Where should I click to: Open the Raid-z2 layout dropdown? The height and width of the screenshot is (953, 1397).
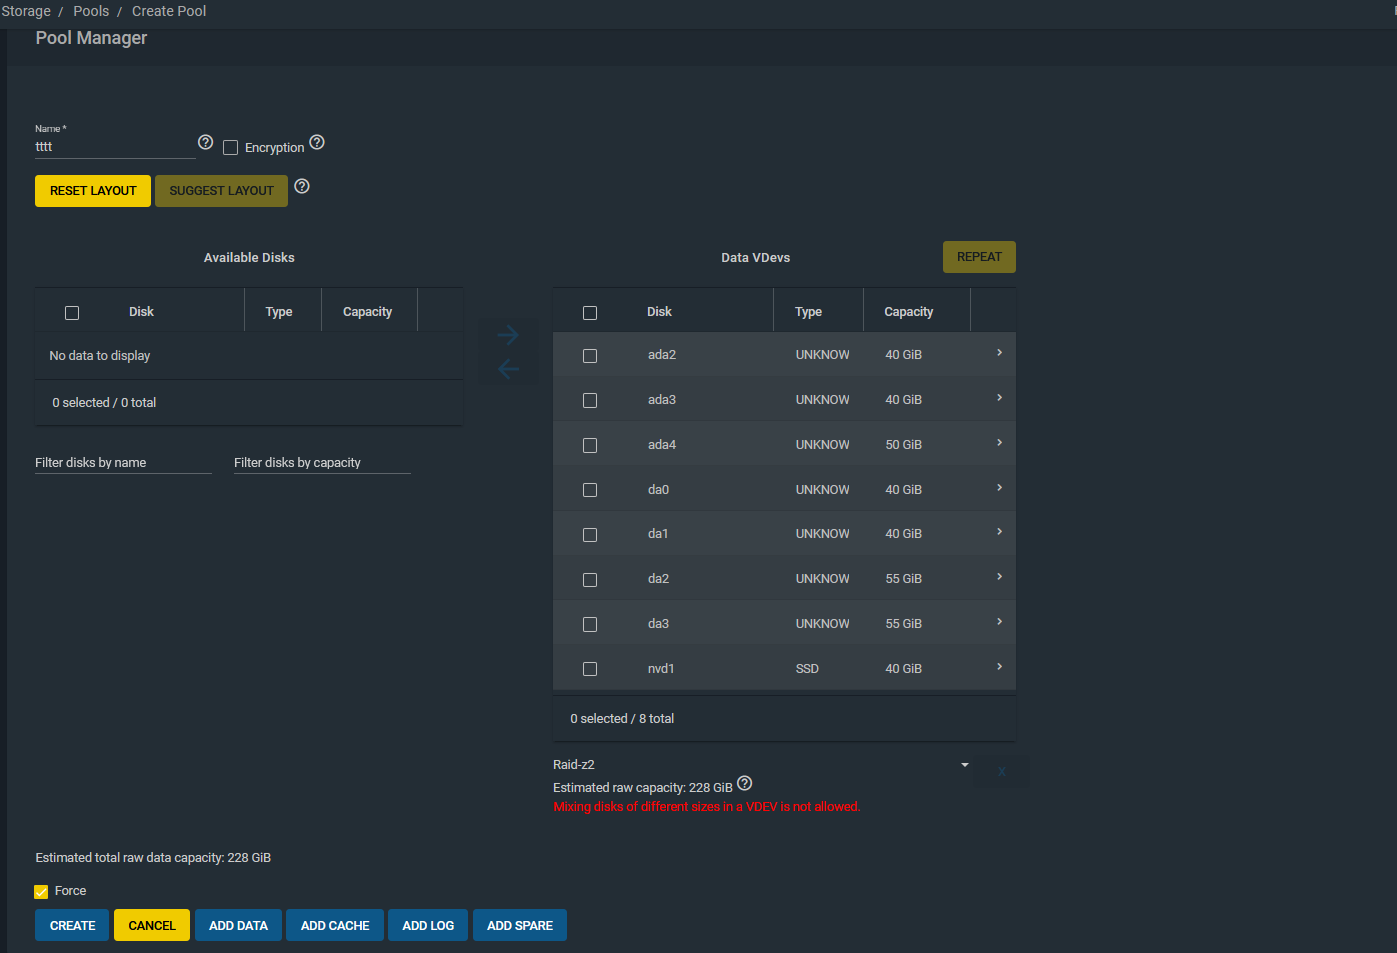coord(762,765)
